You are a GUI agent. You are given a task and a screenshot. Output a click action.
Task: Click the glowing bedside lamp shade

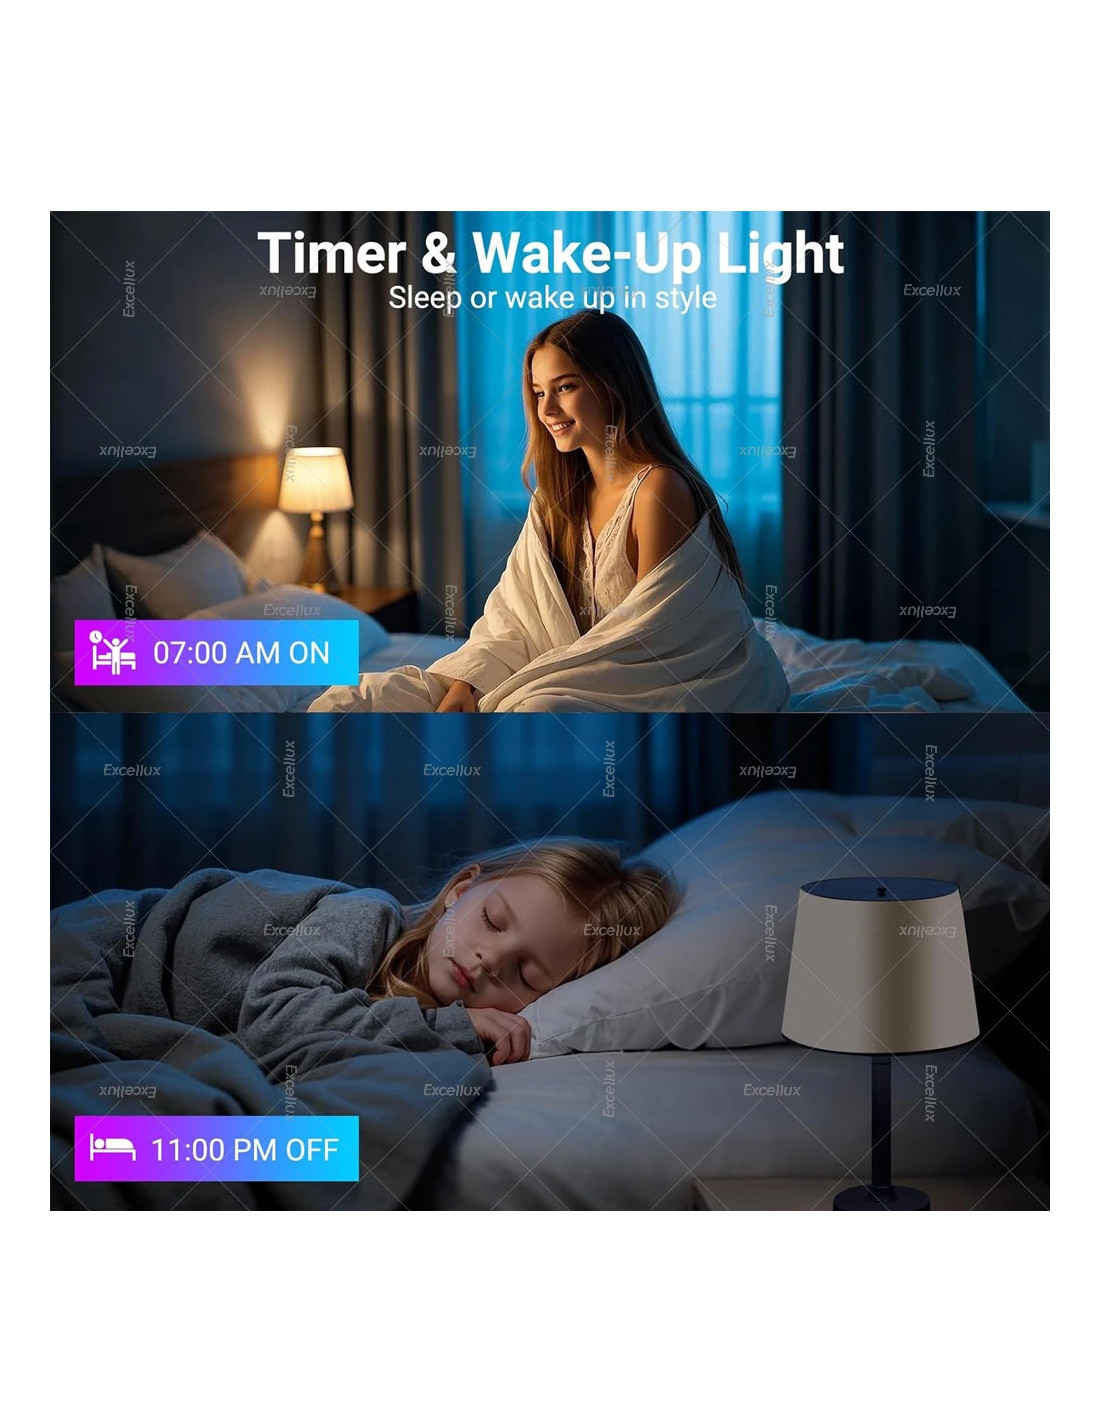316,480
